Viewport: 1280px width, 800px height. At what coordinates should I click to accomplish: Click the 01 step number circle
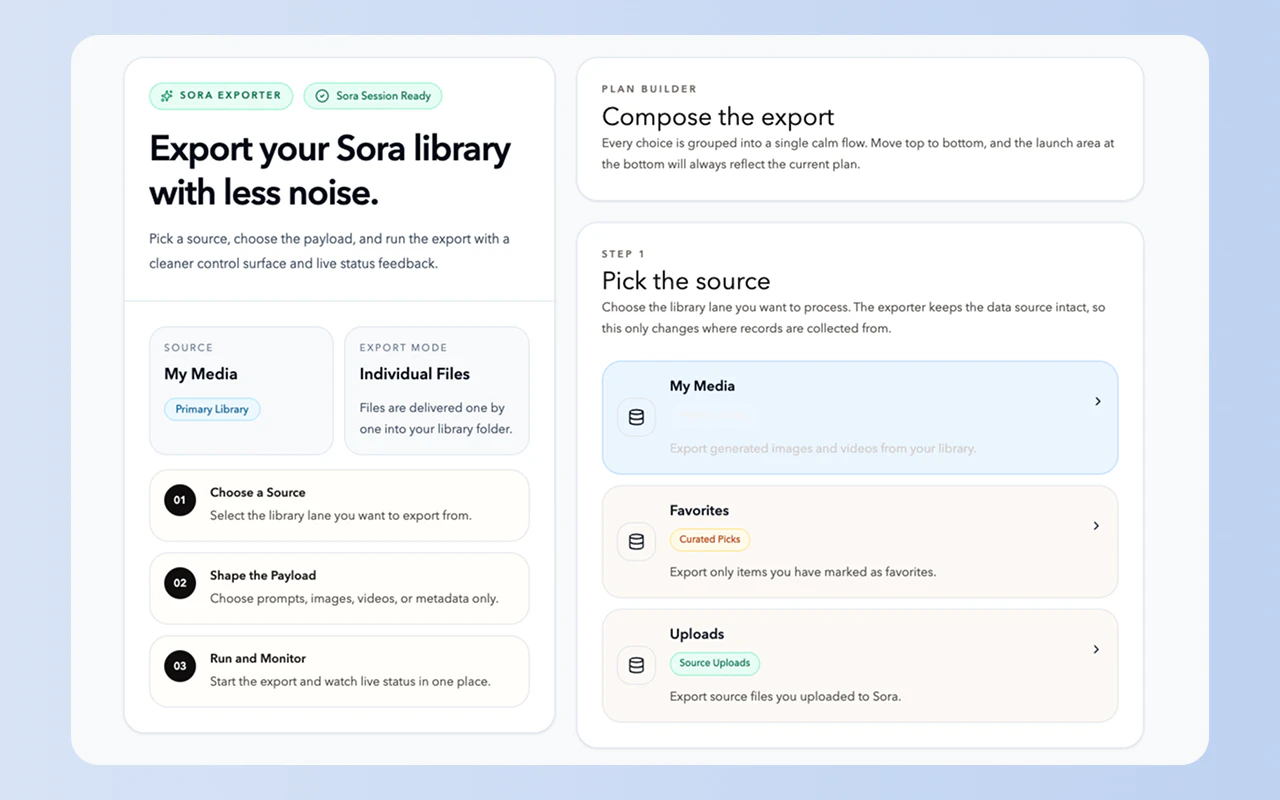(x=180, y=500)
